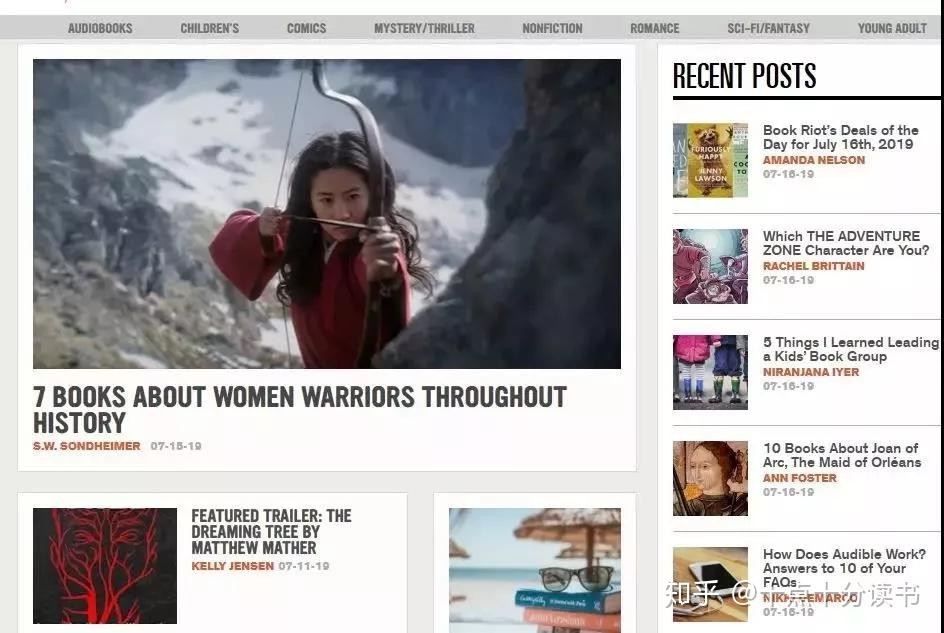Screen dimensions: 944x633
Task: Select the Nonfiction menu item
Action: [552, 28]
